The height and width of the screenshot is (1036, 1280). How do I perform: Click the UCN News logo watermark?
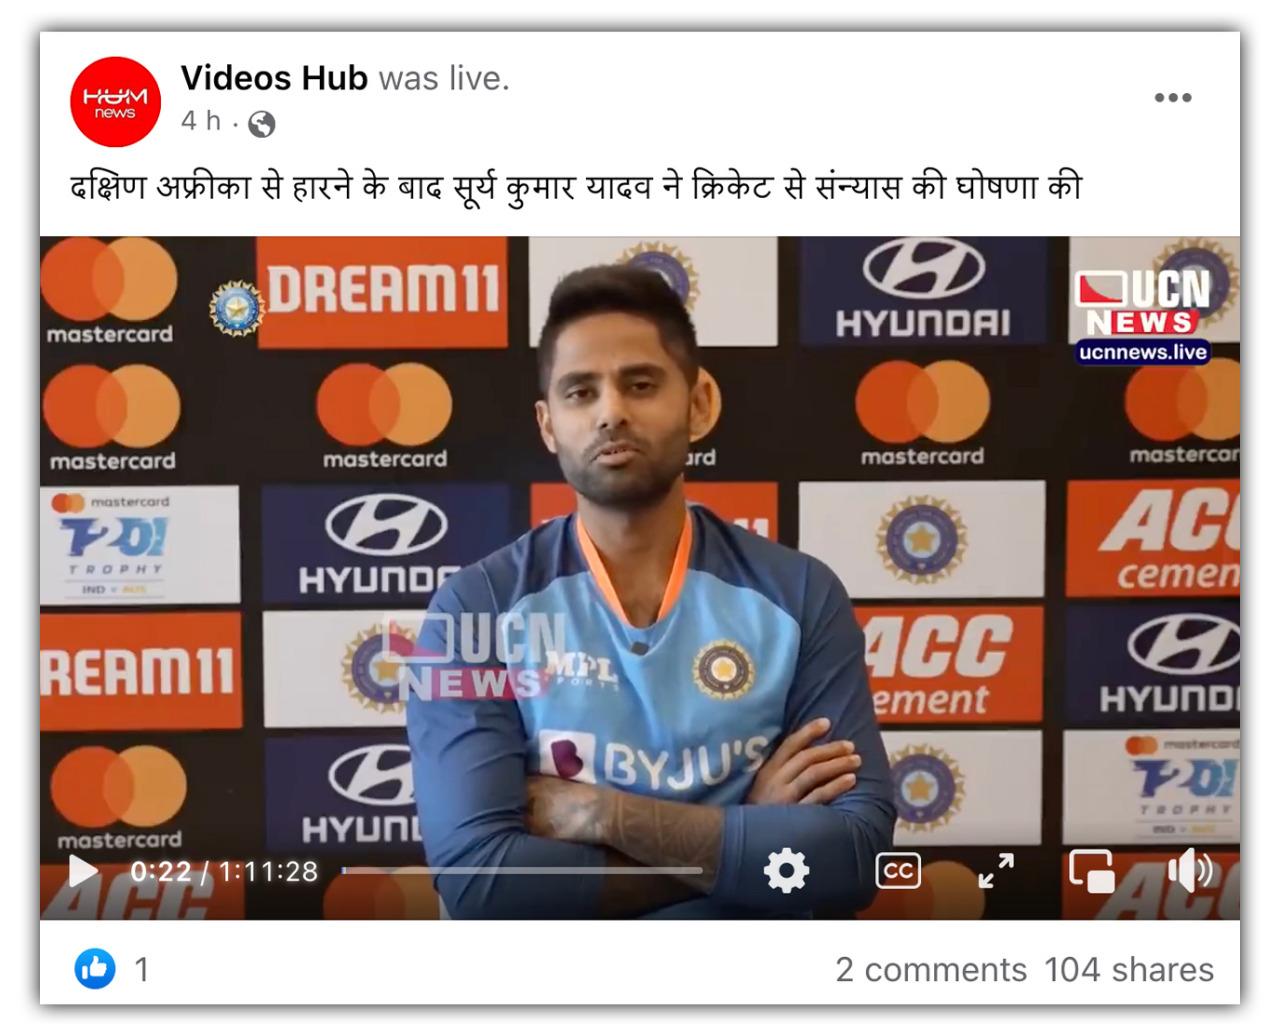click(x=1142, y=302)
